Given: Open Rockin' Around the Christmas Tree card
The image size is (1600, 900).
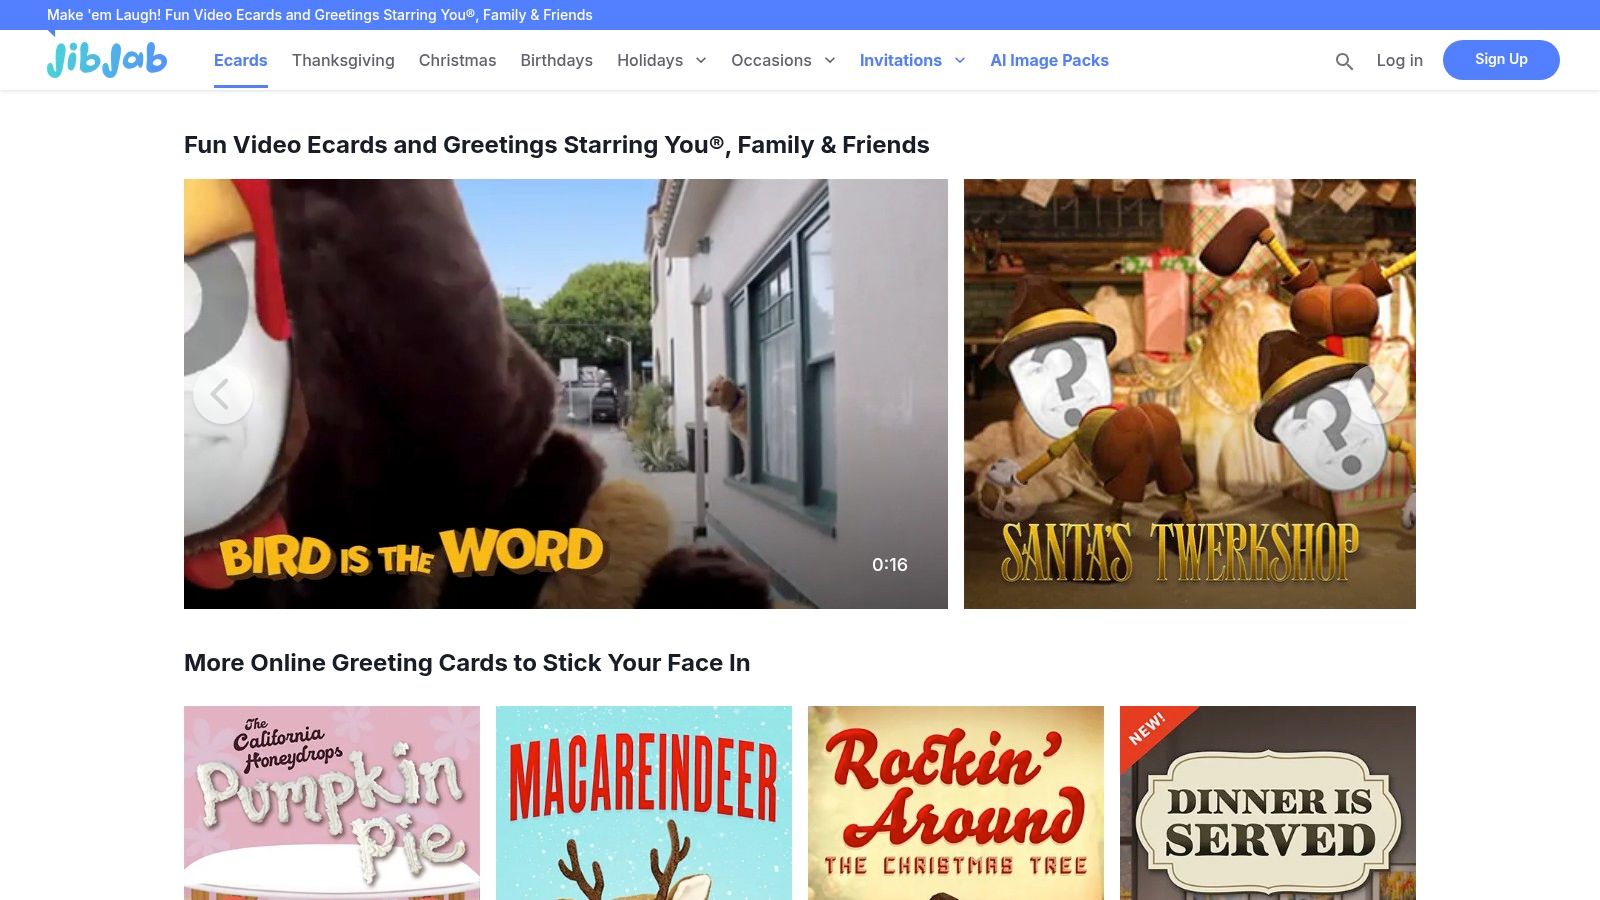Looking at the screenshot, I should [x=956, y=803].
